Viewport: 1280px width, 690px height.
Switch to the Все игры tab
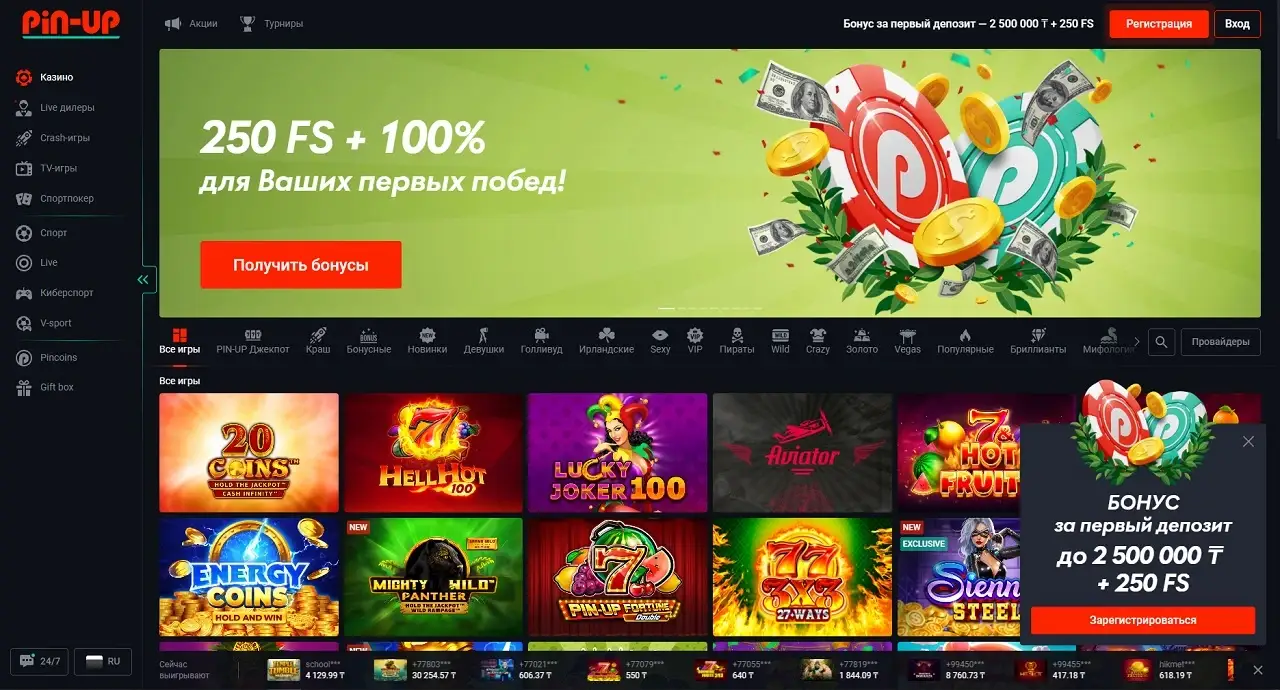click(x=180, y=341)
